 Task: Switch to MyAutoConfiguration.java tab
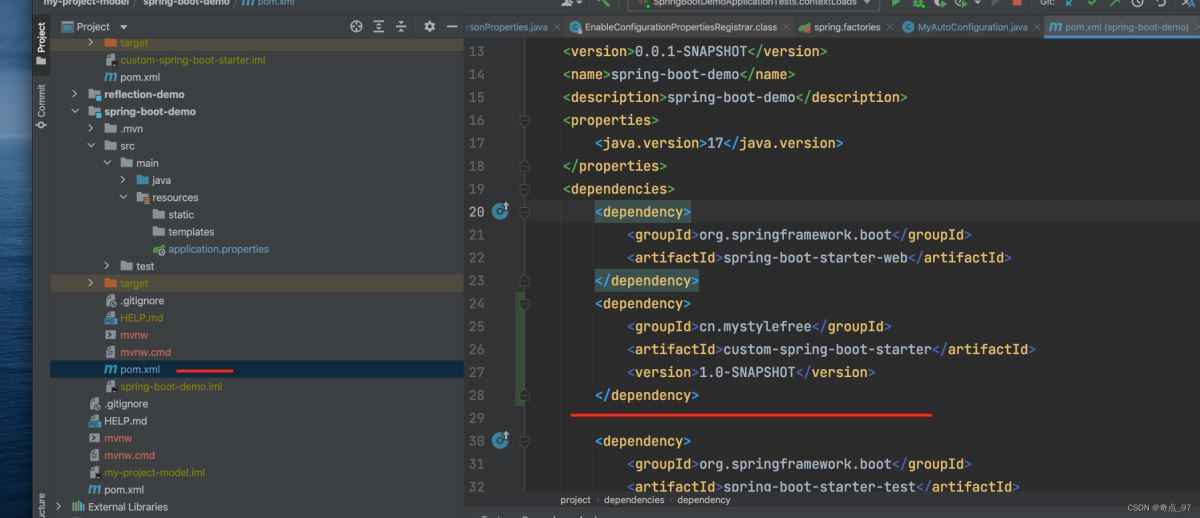click(971, 27)
